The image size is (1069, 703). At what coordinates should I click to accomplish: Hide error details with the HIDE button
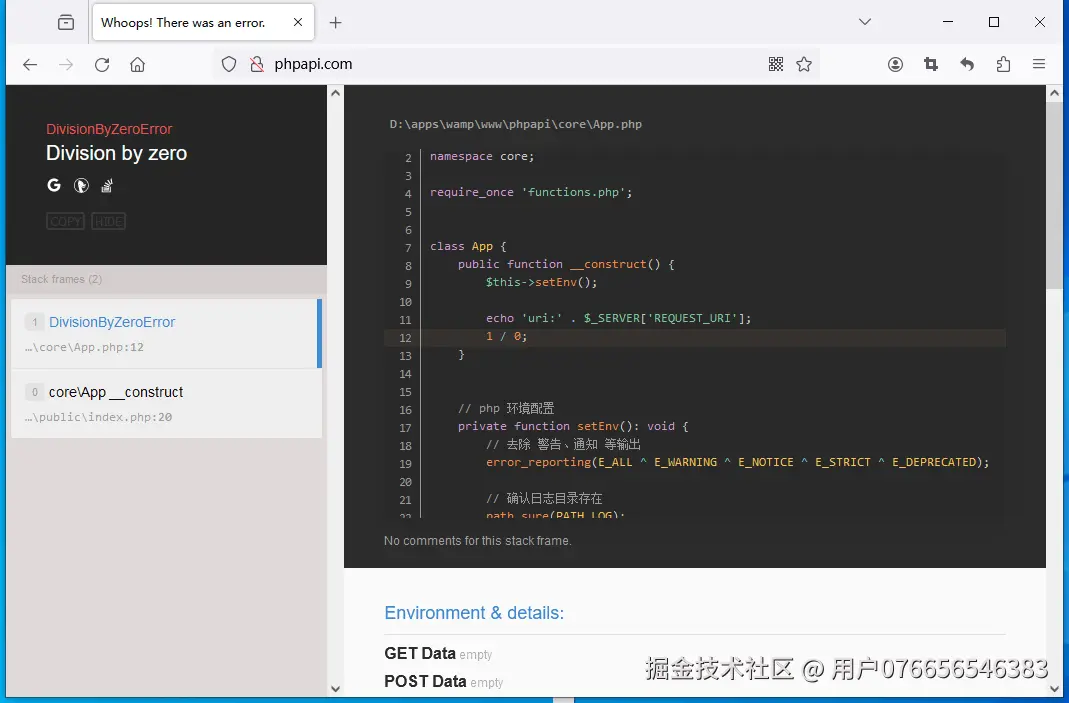[108, 221]
